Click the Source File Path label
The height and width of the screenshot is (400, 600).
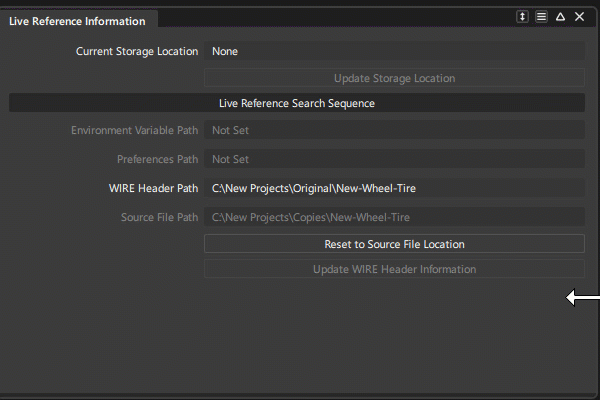159,217
